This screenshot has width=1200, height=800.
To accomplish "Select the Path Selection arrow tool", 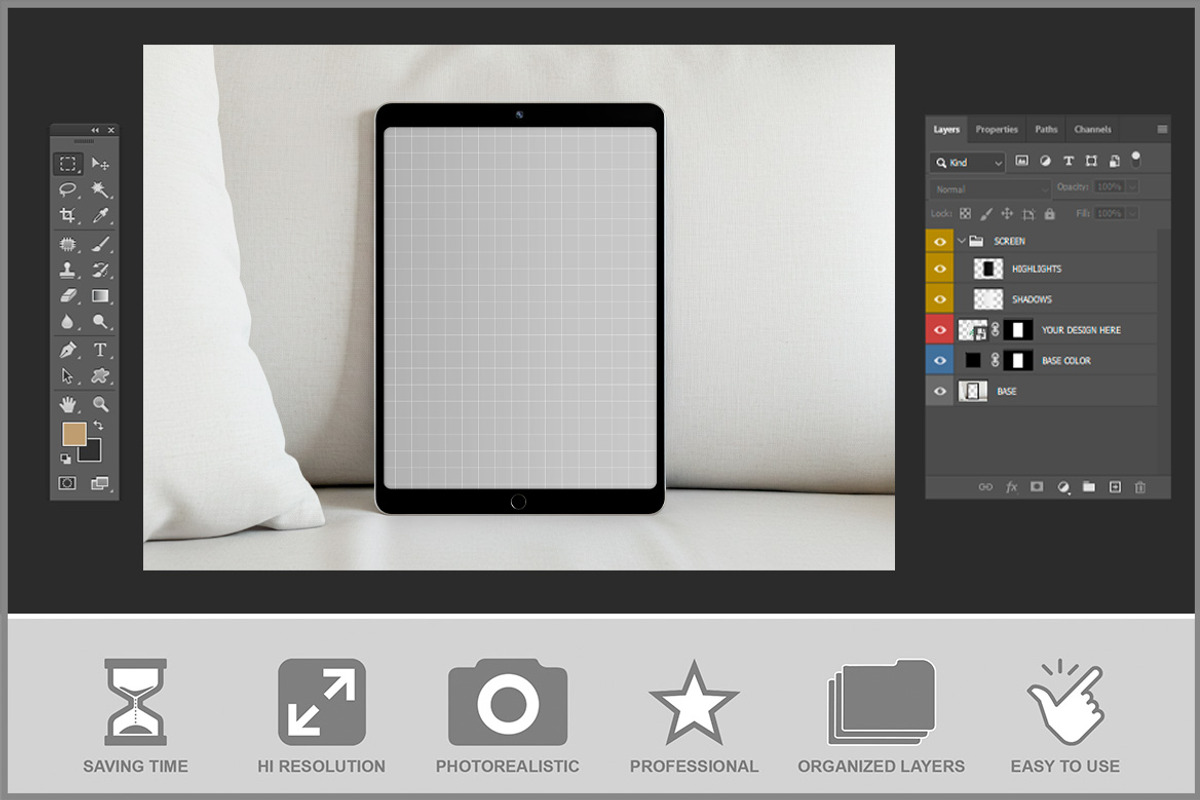I will (x=68, y=376).
